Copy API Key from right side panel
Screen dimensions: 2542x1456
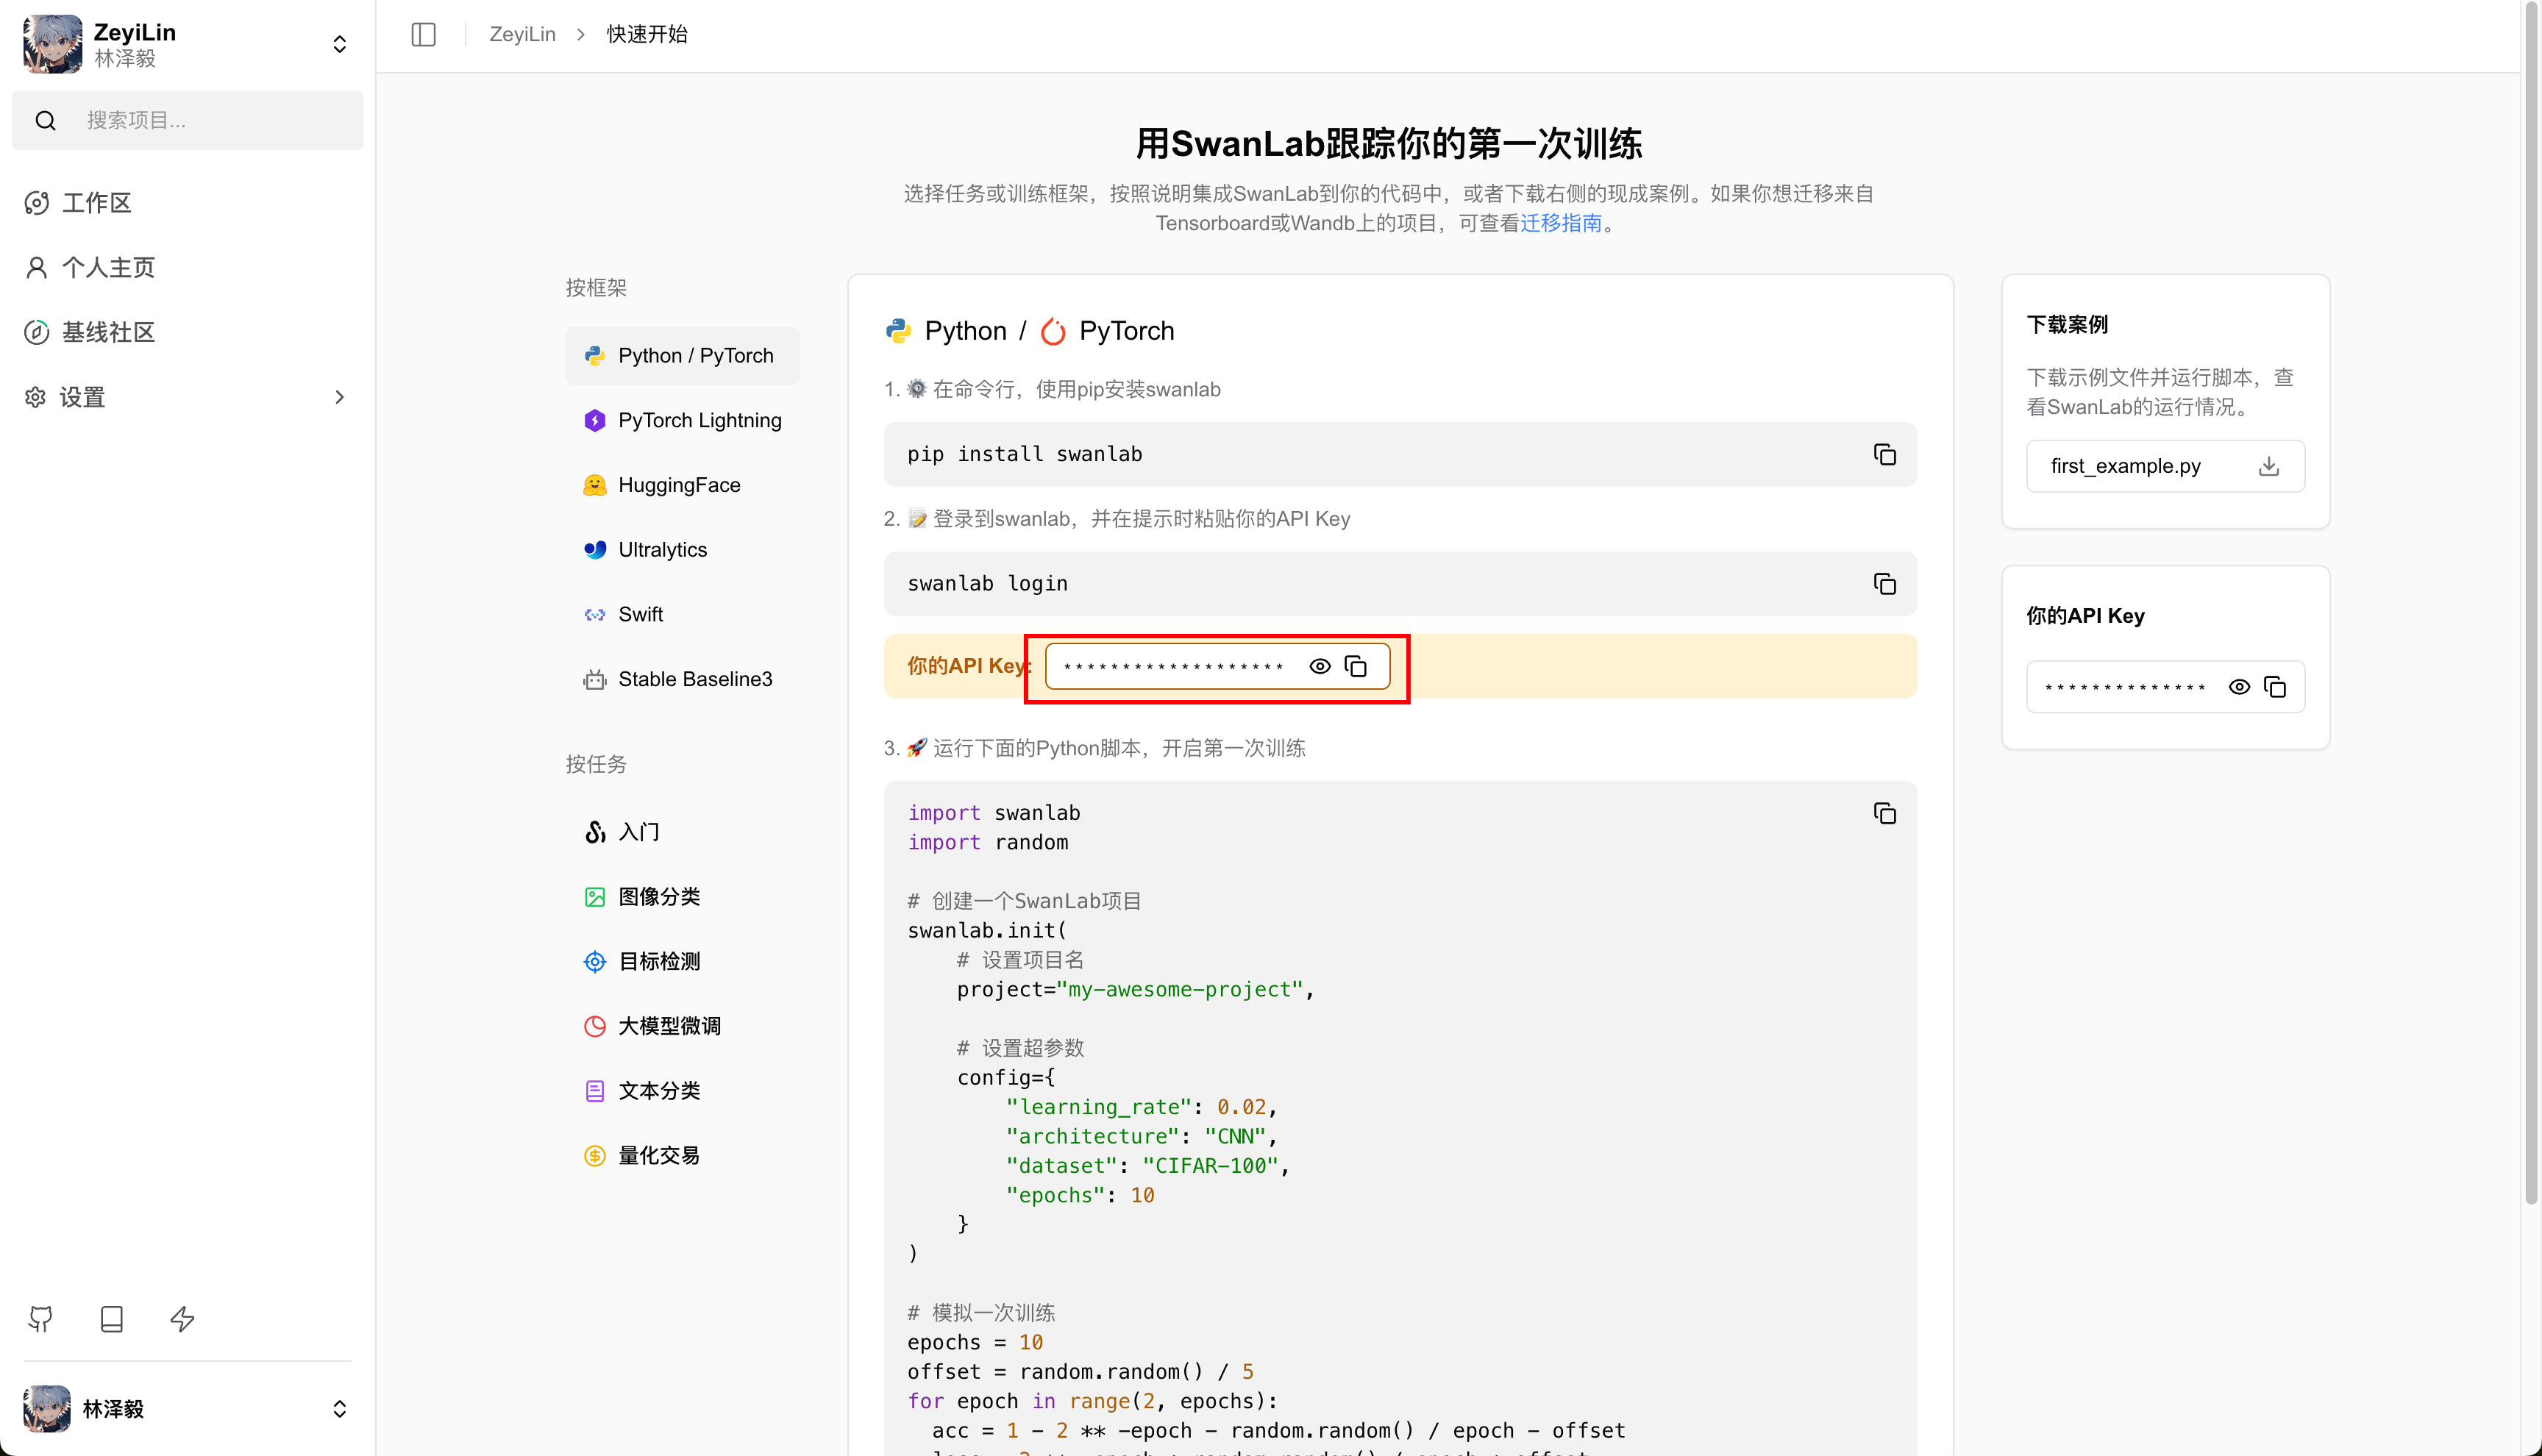(x=2275, y=687)
